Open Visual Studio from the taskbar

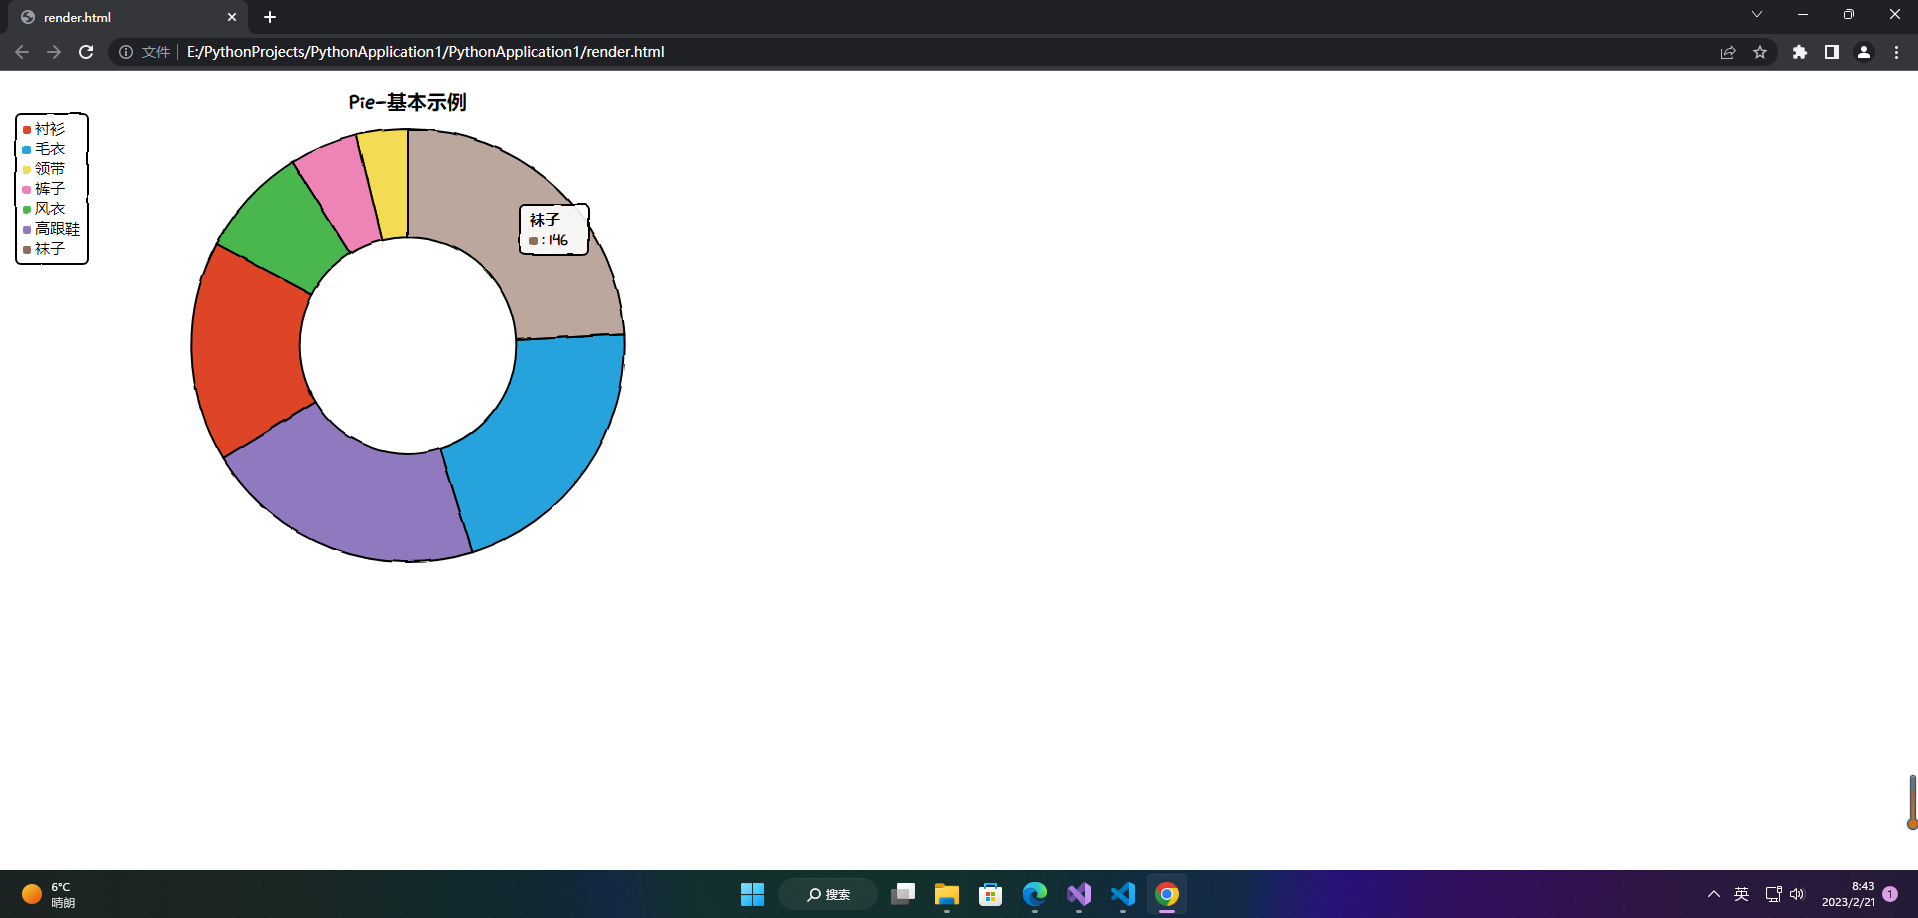click(x=1079, y=894)
